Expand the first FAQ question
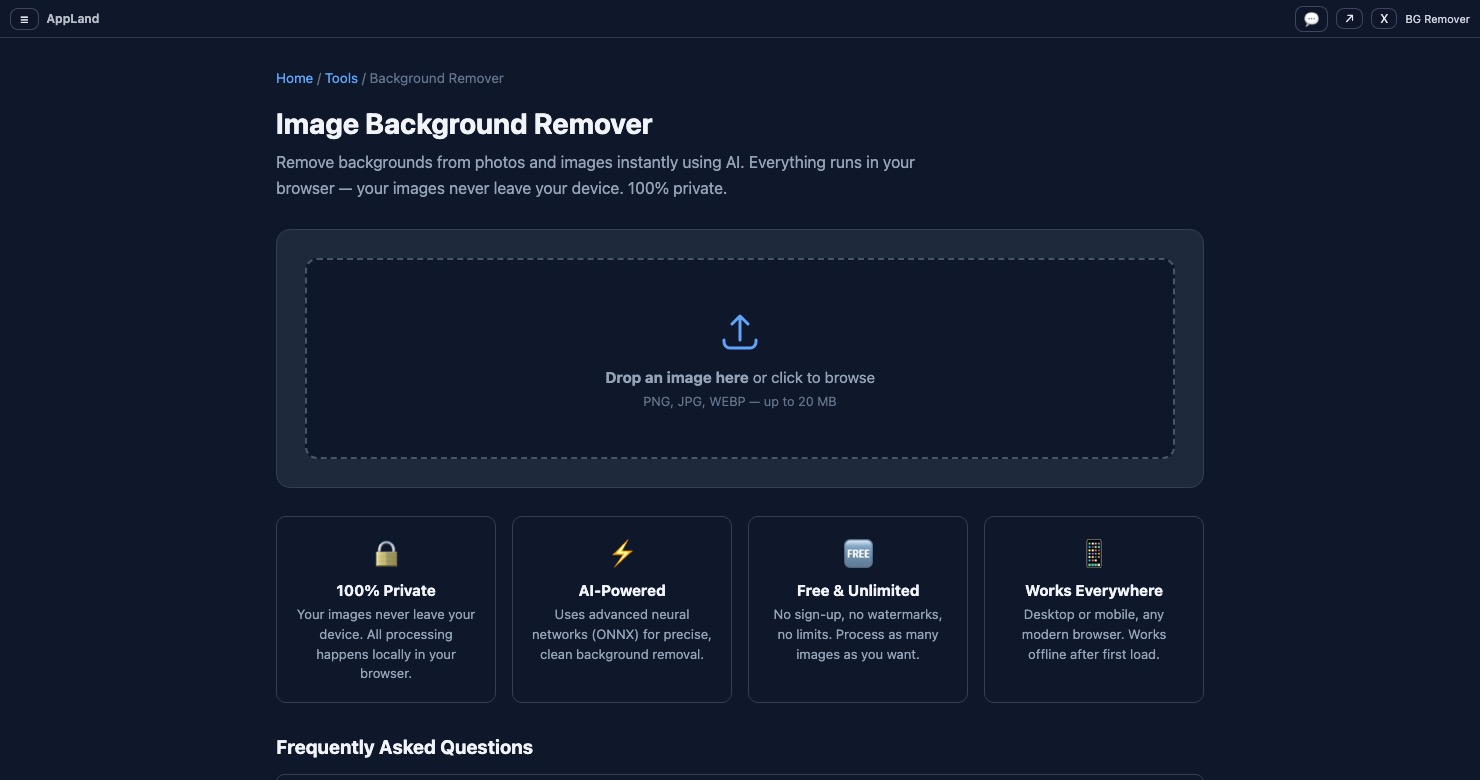 [x=740, y=778]
